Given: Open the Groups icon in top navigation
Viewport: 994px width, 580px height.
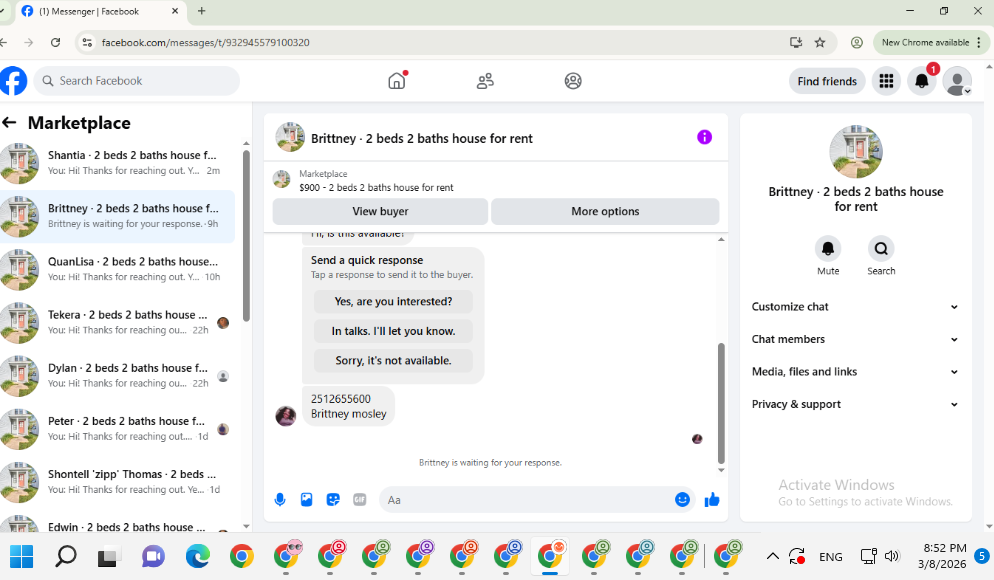Looking at the screenshot, I should click(573, 81).
